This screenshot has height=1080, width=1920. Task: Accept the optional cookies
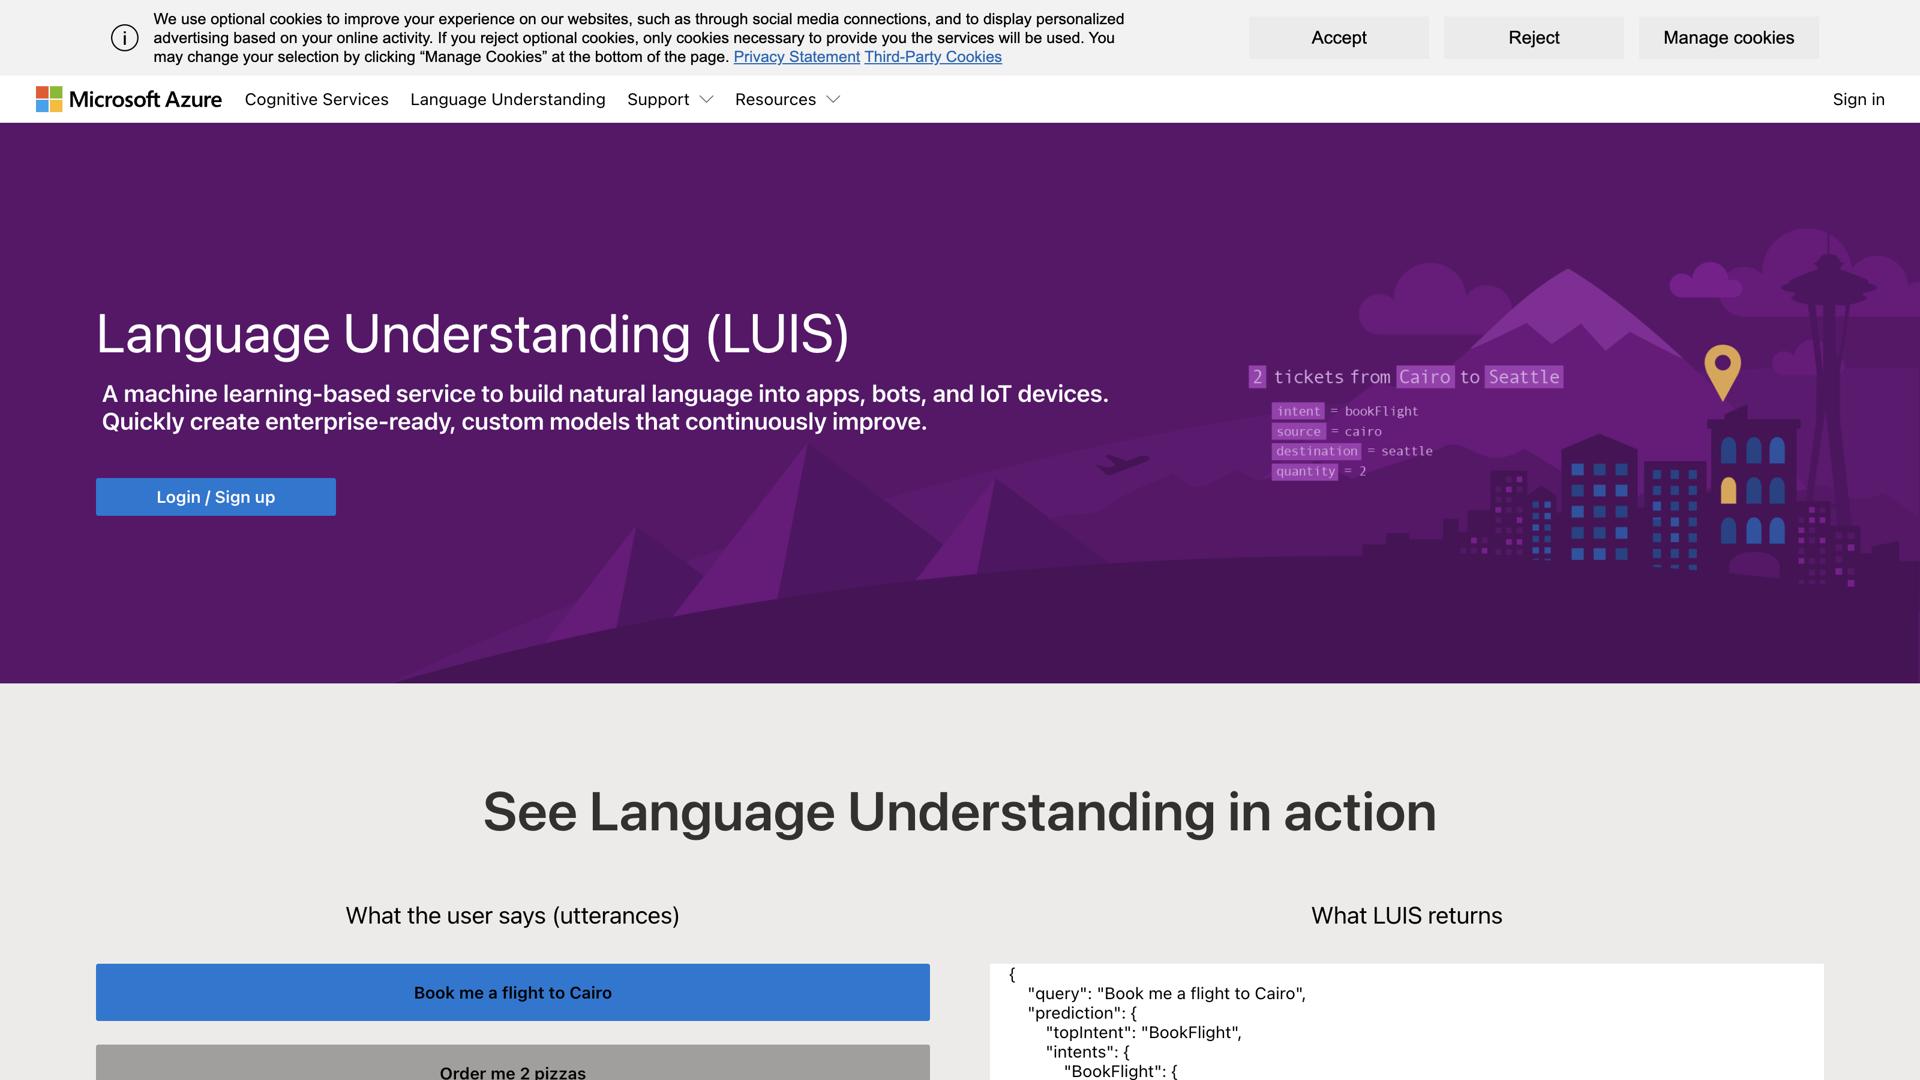(1338, 37)
